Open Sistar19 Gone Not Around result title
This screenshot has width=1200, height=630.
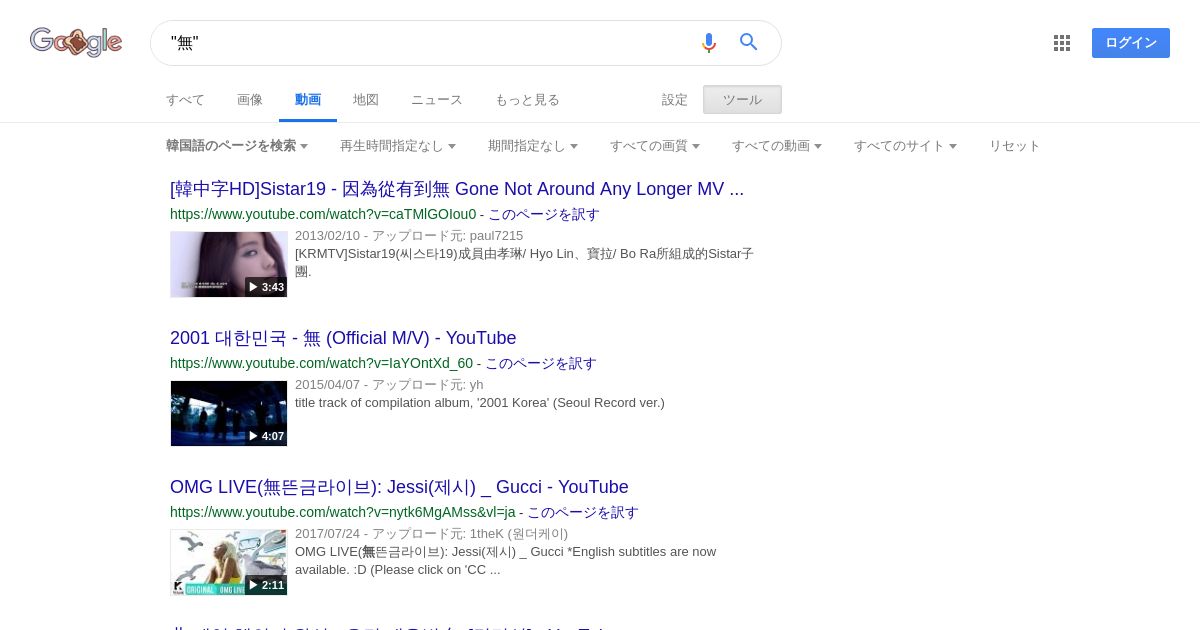click(457, 189)
